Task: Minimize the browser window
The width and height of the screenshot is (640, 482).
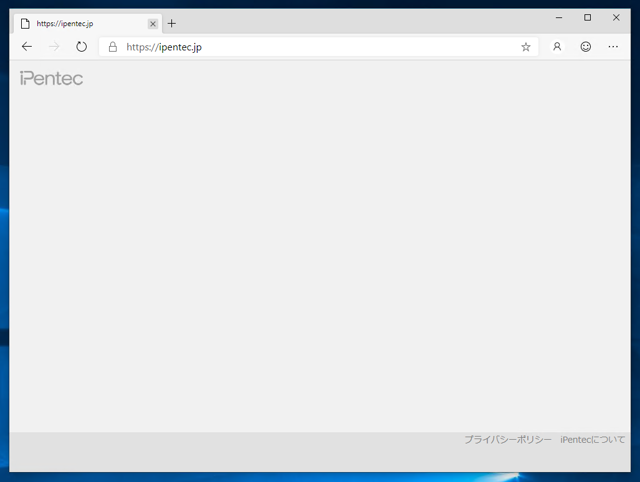Action: coord(559,18)
